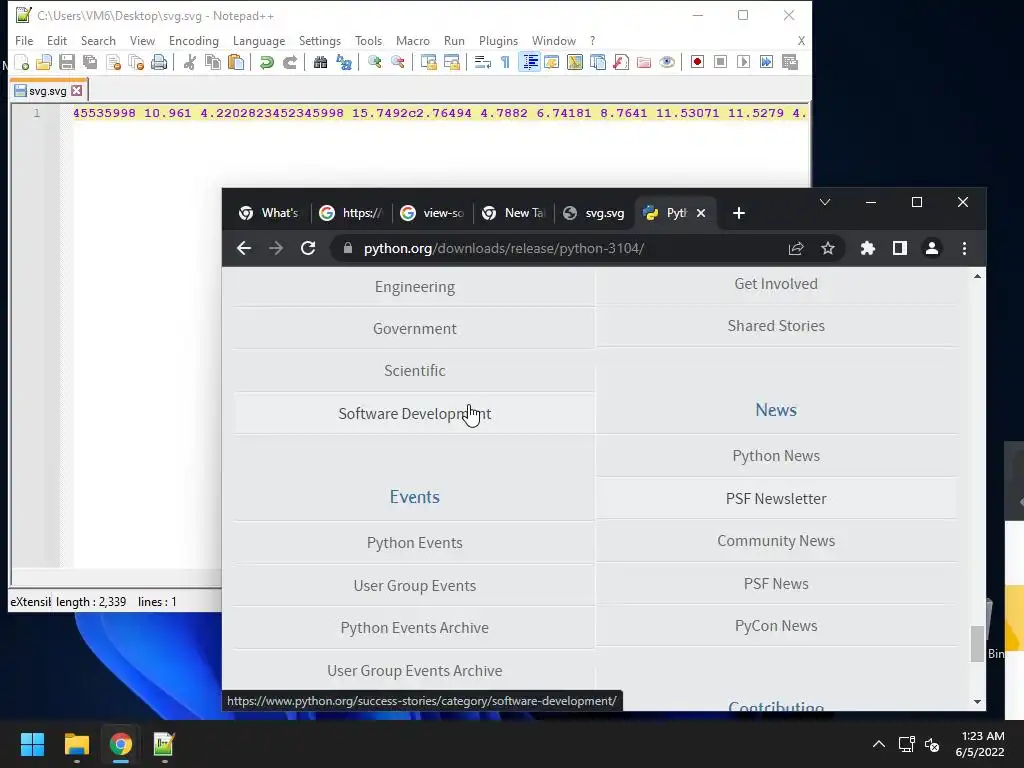Click the Redo arrow in Notepad++
This screenshot has height=768, width=1024.
point(290,62)
